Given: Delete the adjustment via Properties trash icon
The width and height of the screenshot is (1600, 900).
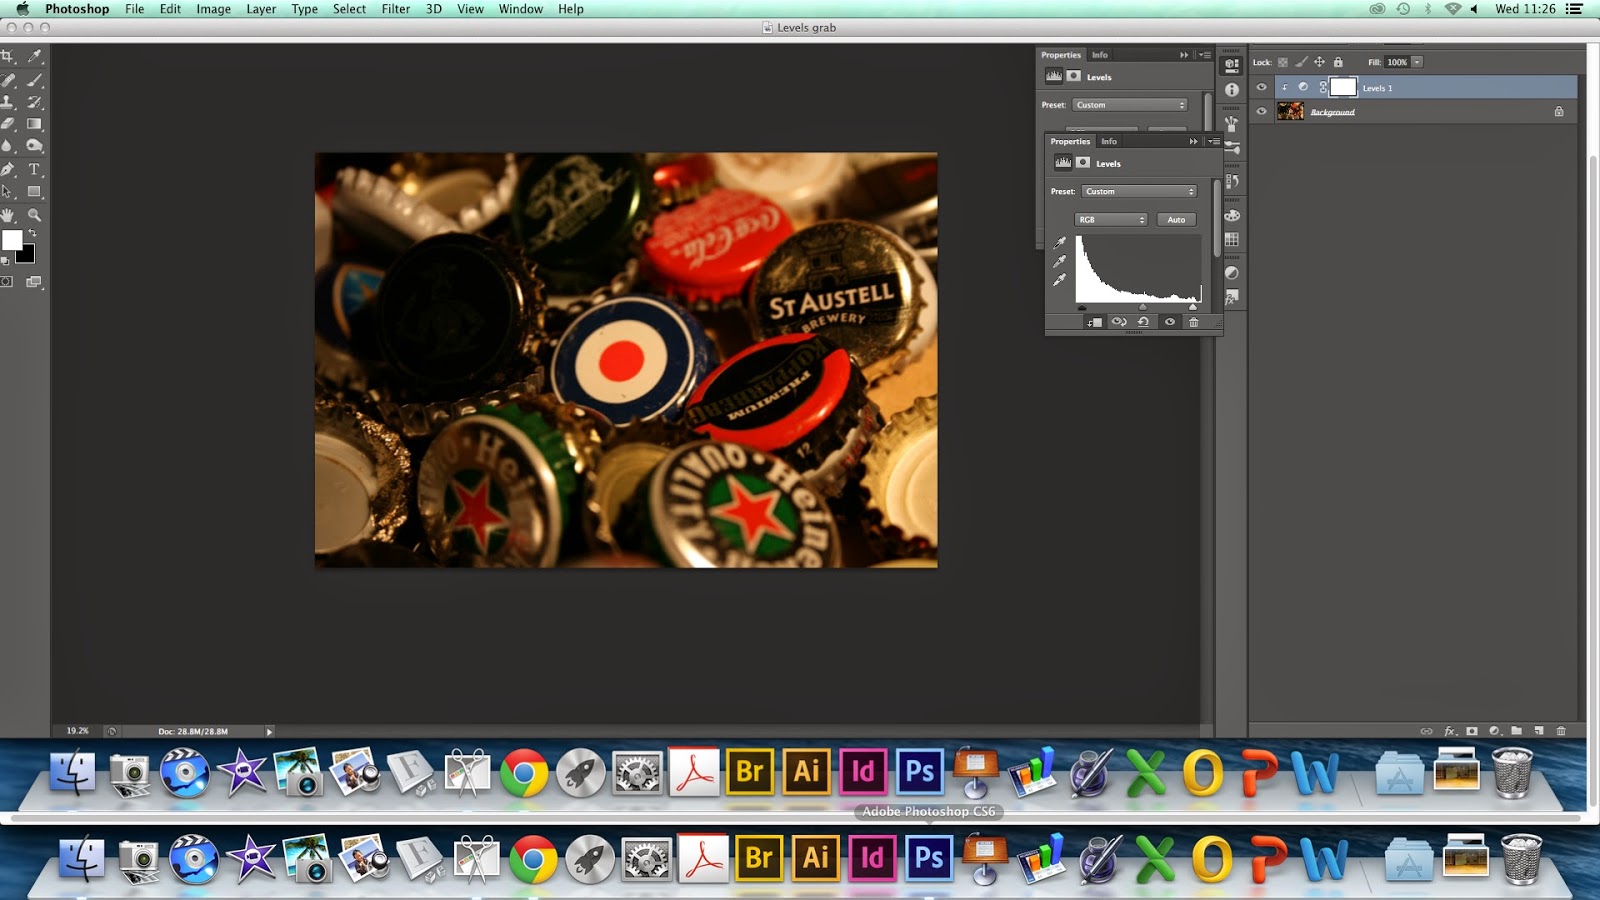Looking at the screenshot, I should point(1193,322).
